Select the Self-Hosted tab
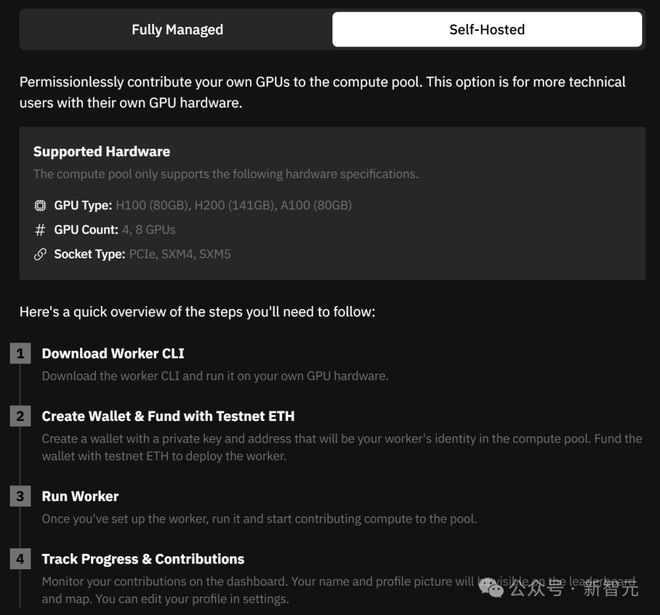Image resolution: width=660 pixels, height=615 pixels. tap(487, 29)
